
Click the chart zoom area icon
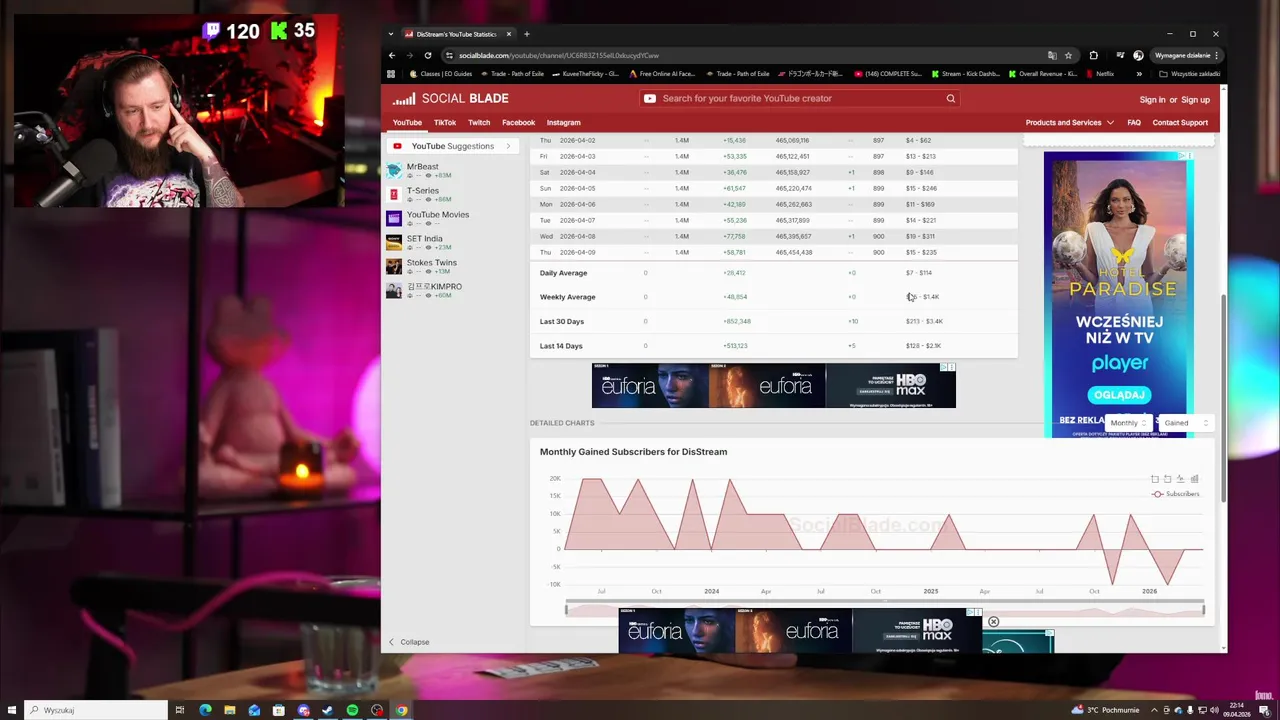1155,479
